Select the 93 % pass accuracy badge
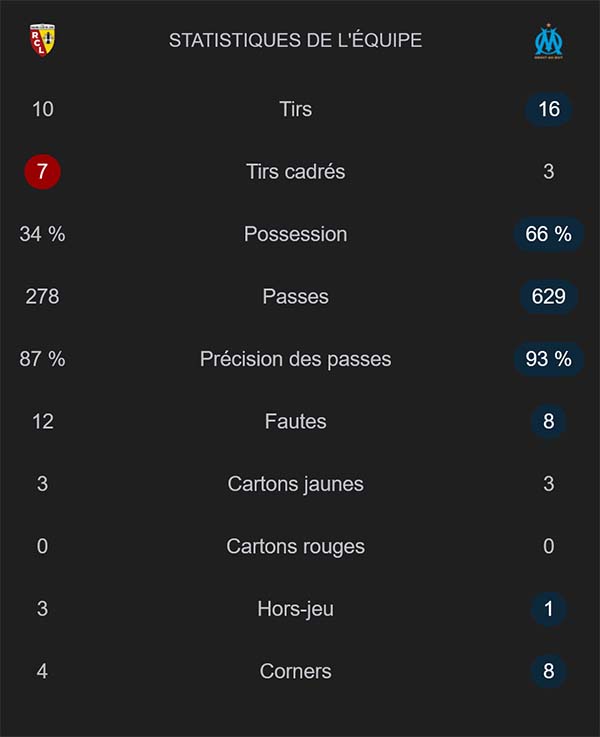600x737 pixels. pyautogui.click(x=548, y=359)
